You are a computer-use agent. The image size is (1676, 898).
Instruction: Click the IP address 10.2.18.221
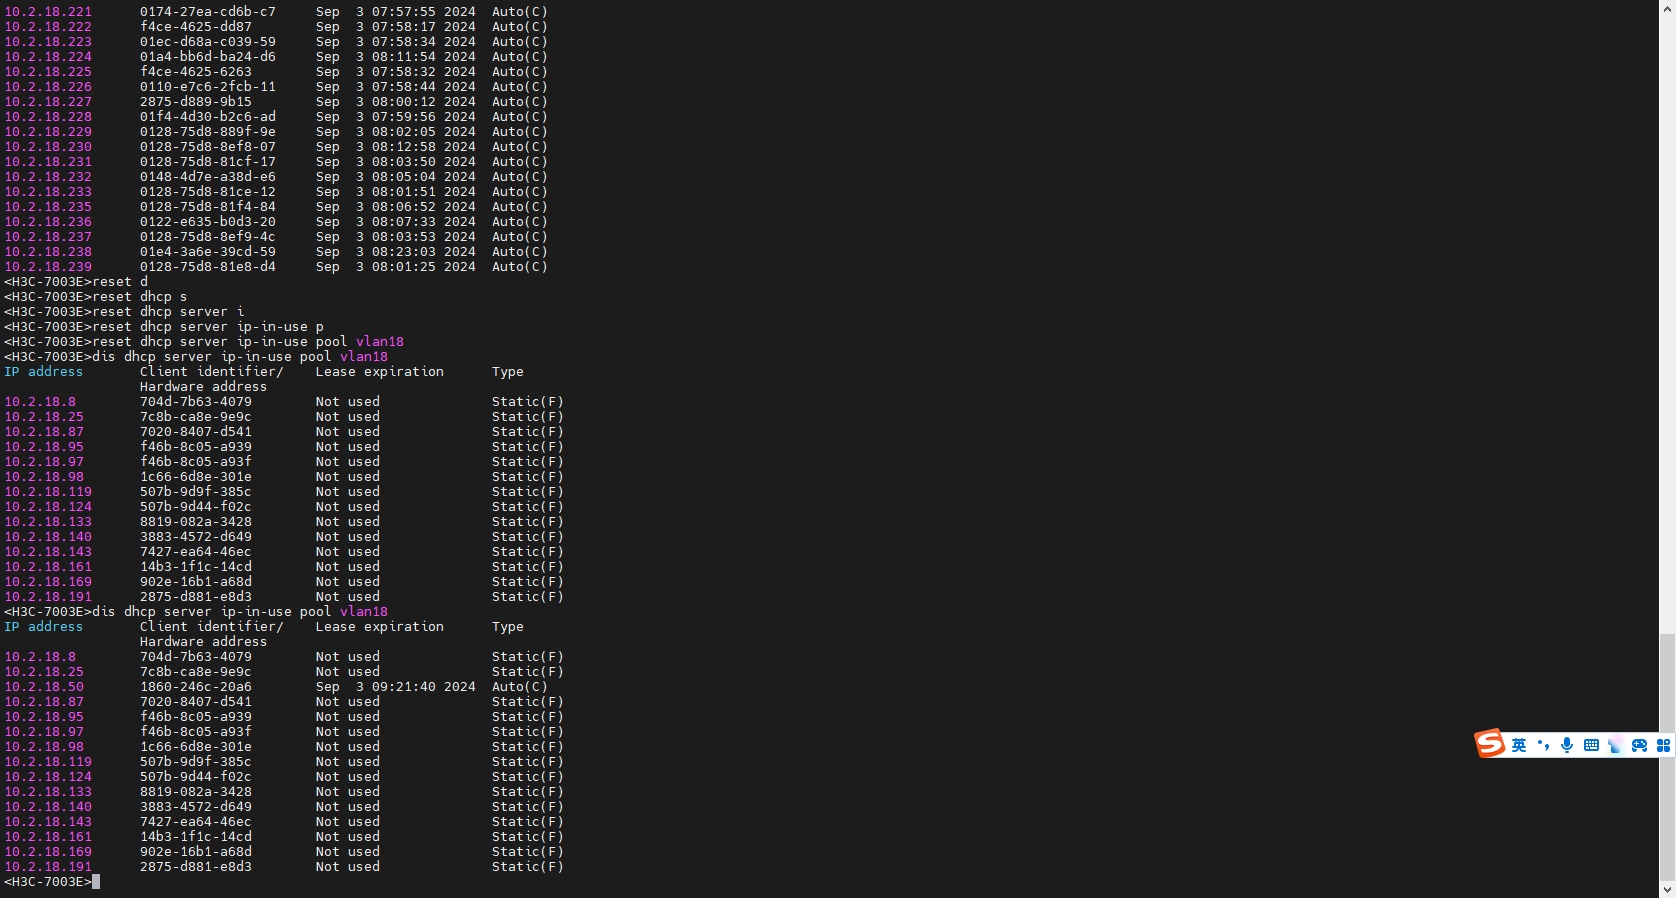pyautogui.click(x=48, y=12)
